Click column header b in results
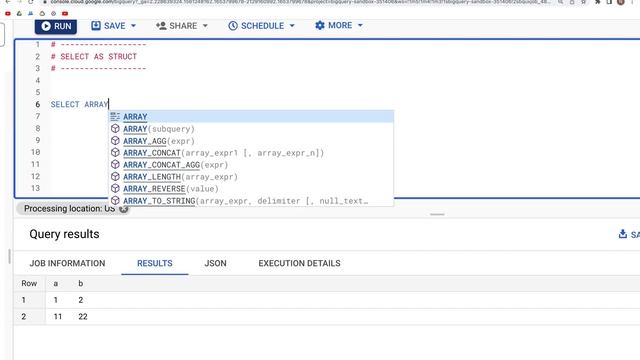 coord(80,283)
